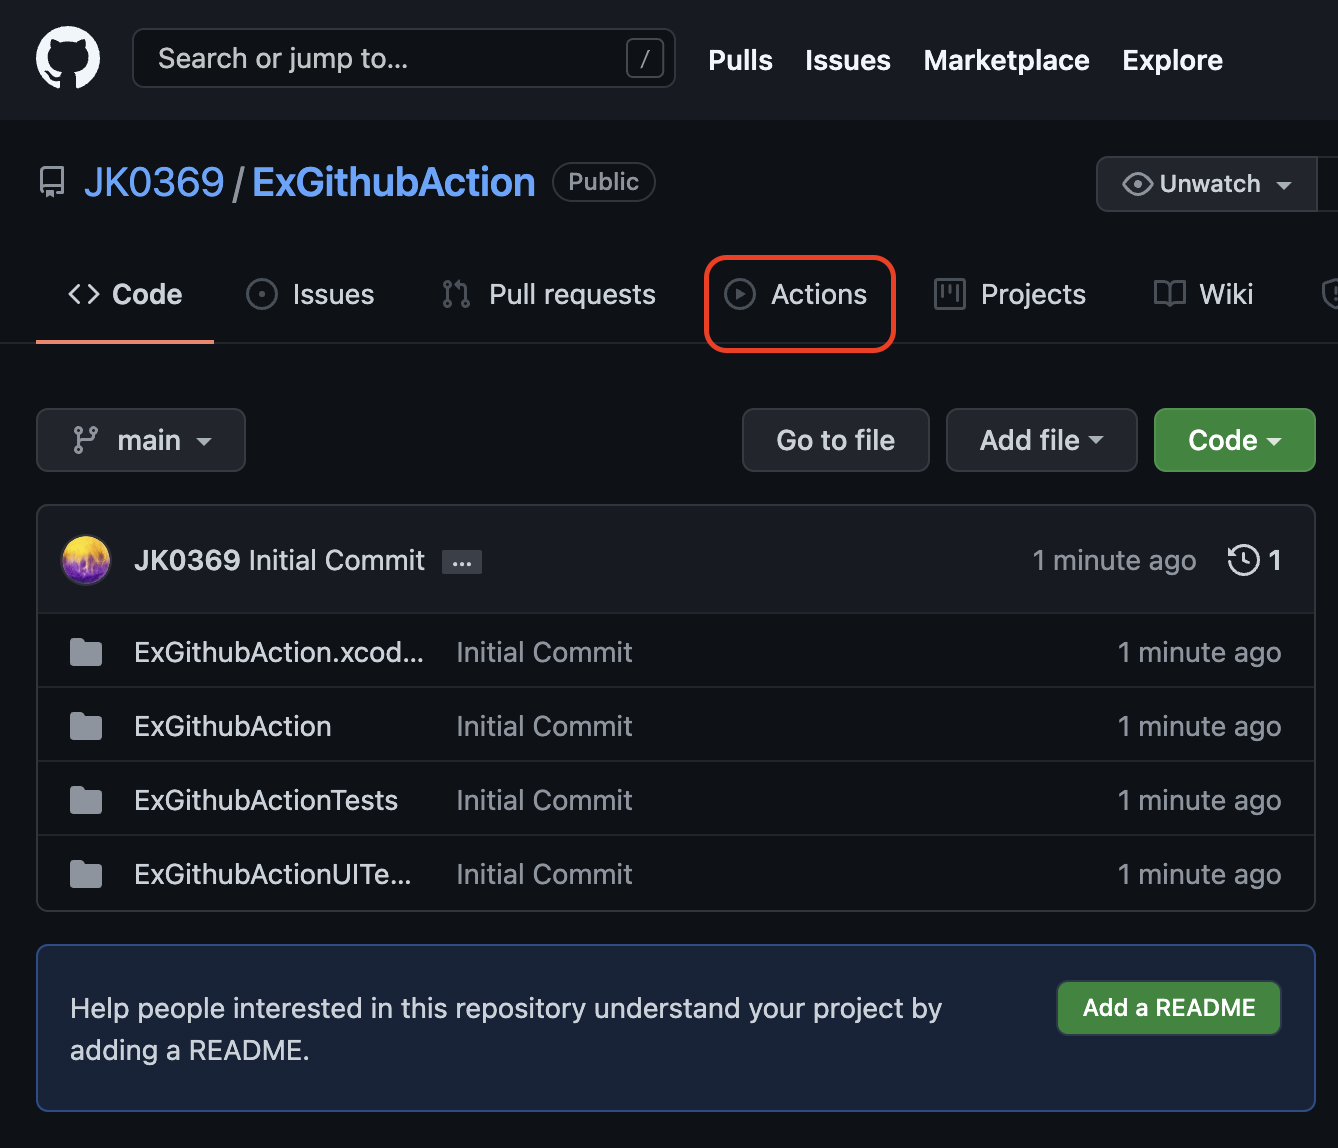Screen dimensions: 1338x1148
Task: Click the repository icon beside JK0369
Action: [x=52, y=182]
